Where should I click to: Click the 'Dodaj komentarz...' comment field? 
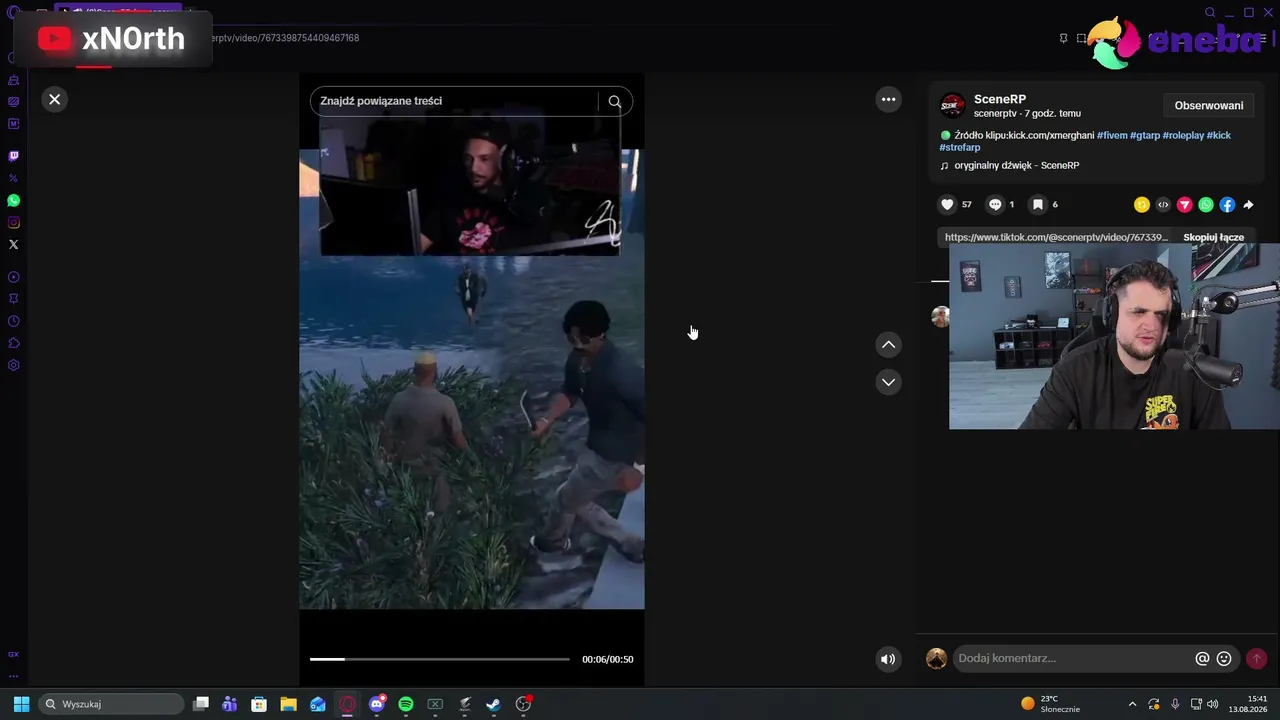point(1070,659)
